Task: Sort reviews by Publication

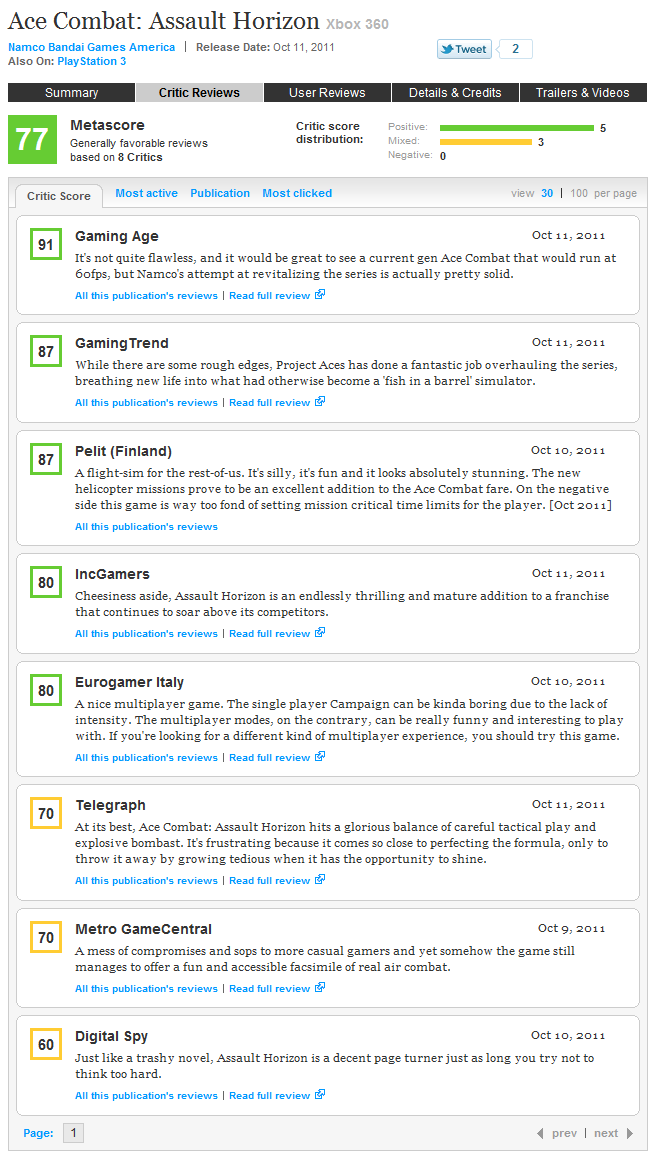Action: tap(220, 193)
